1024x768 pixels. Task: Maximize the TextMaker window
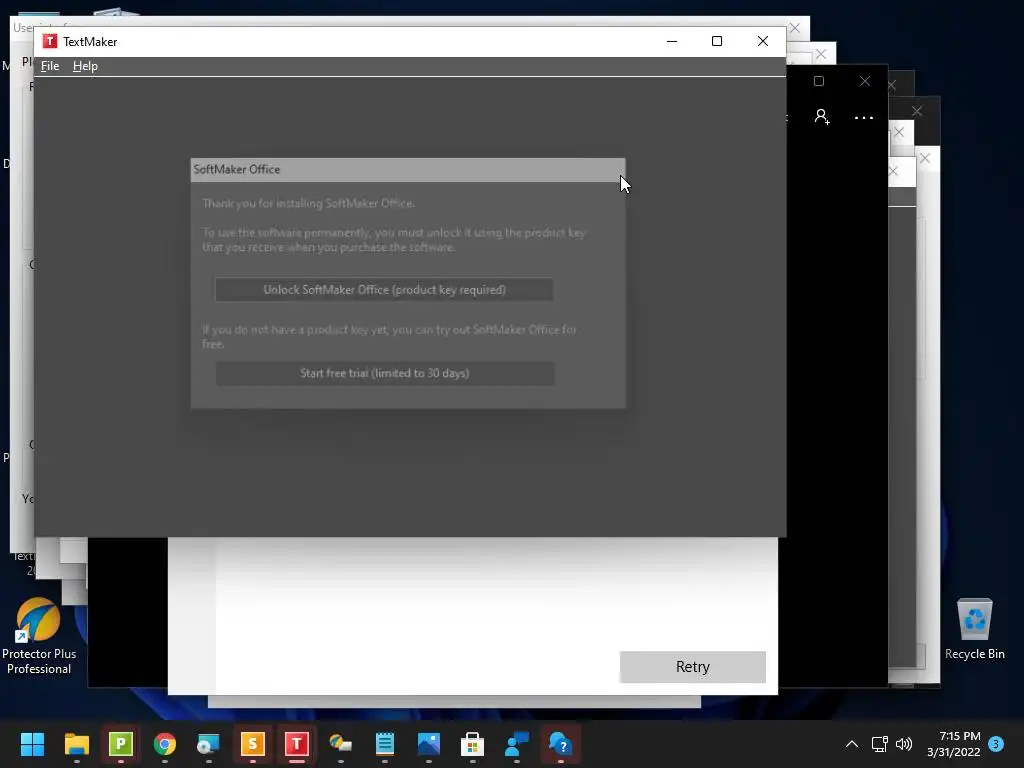[716, 41]
